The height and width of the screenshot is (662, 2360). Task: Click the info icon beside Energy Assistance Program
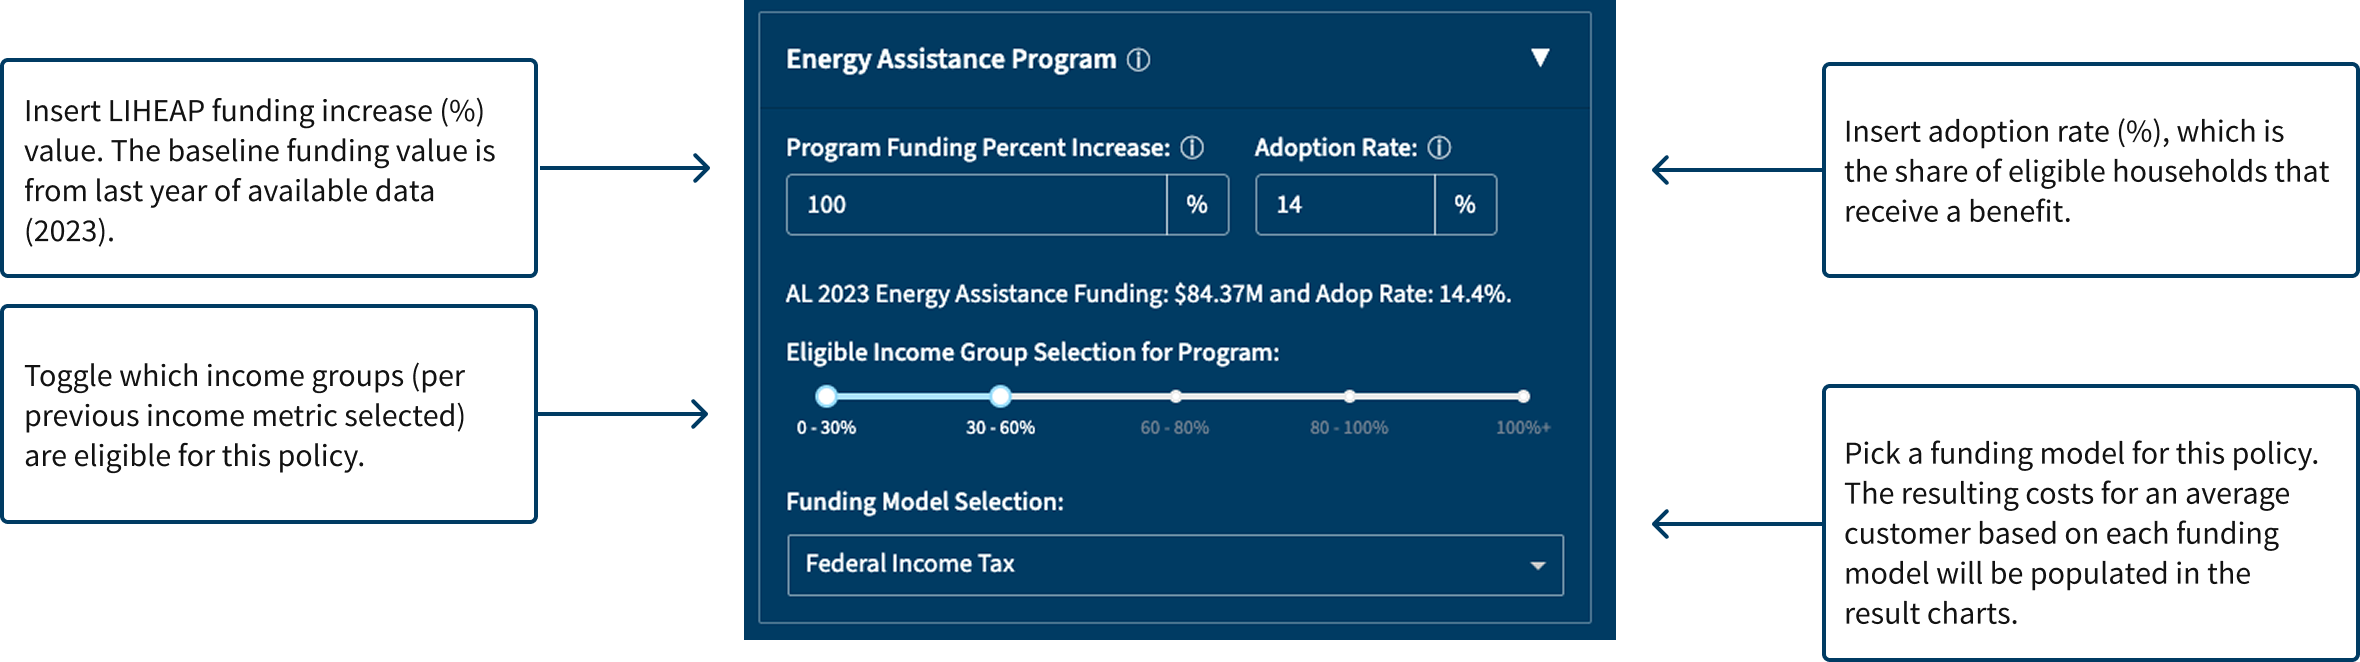[x=1140, y=58]
